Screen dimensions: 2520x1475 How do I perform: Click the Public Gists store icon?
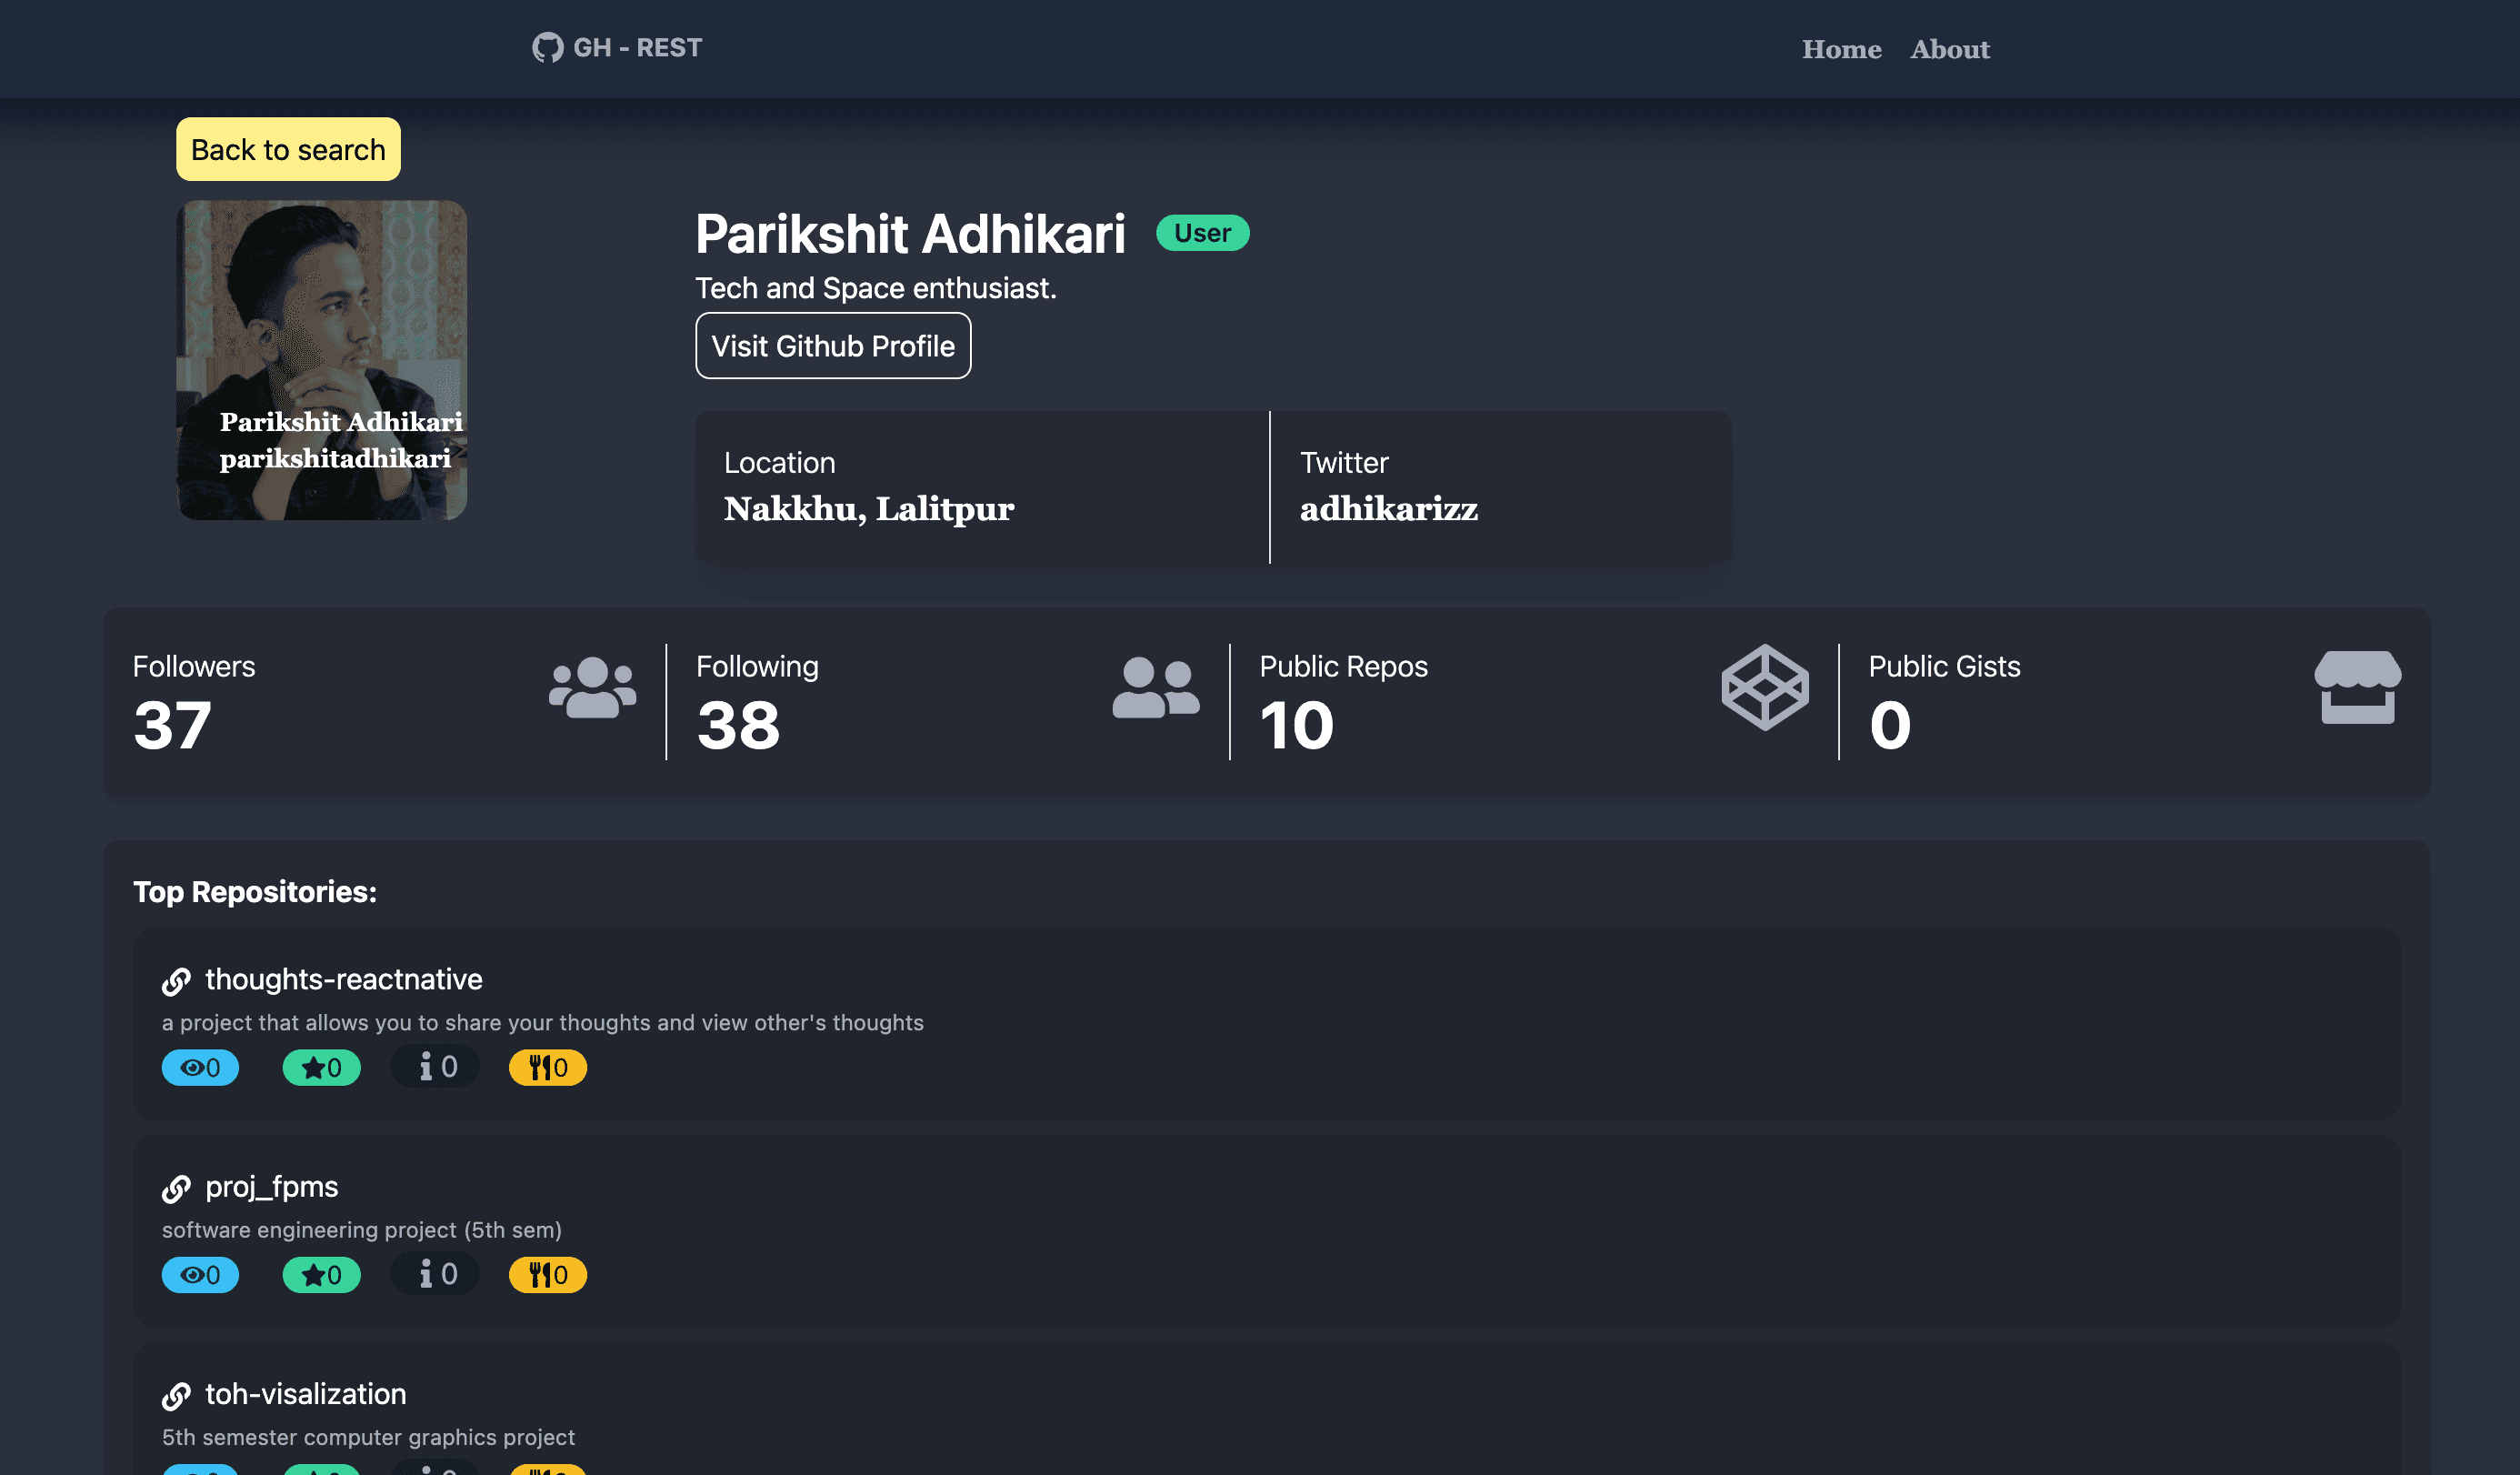click(x=2356, y=687)
